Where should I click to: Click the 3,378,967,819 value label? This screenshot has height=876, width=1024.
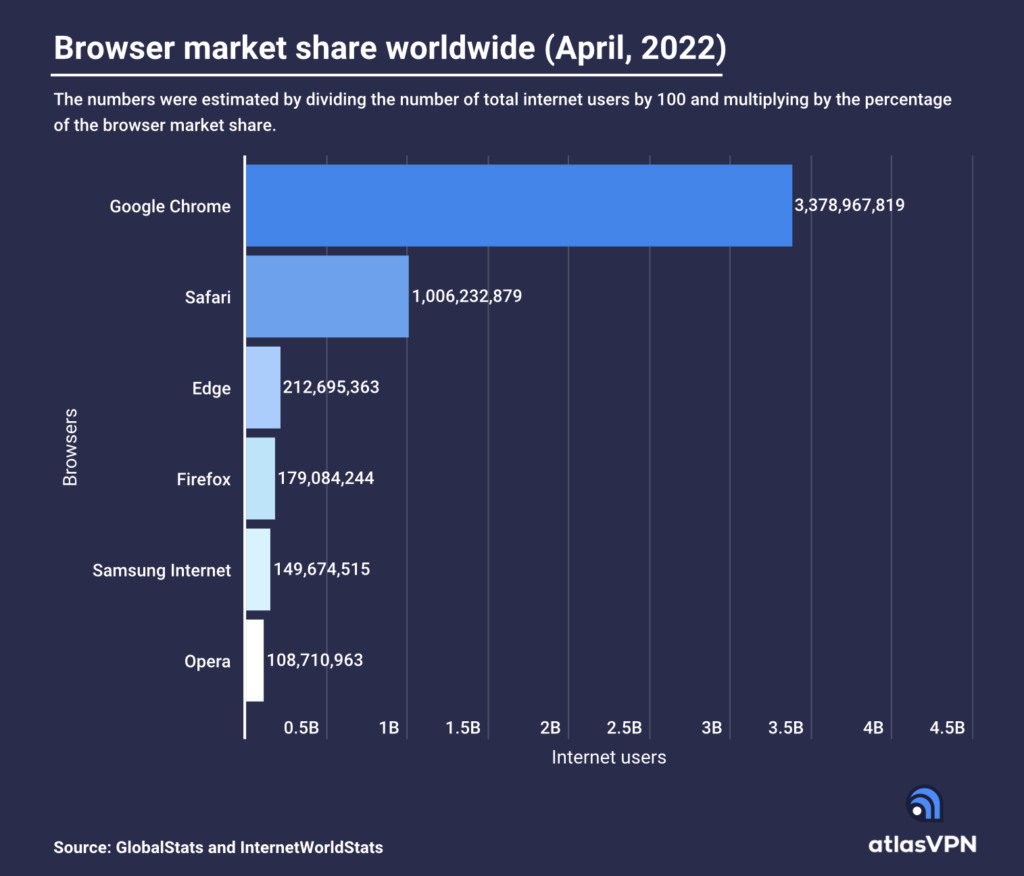(x=849, y=206)
